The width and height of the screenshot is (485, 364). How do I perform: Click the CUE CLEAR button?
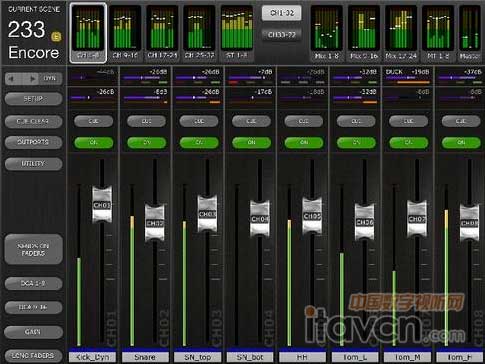pyautogui.click(x=33, y=121)
